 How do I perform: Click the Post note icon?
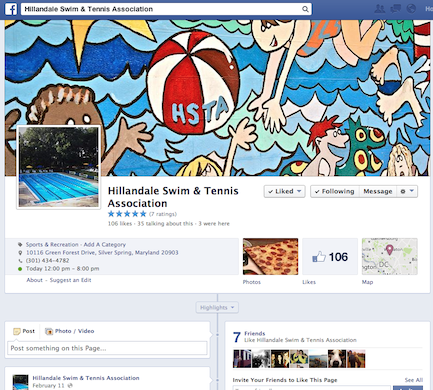click(17, 331)
